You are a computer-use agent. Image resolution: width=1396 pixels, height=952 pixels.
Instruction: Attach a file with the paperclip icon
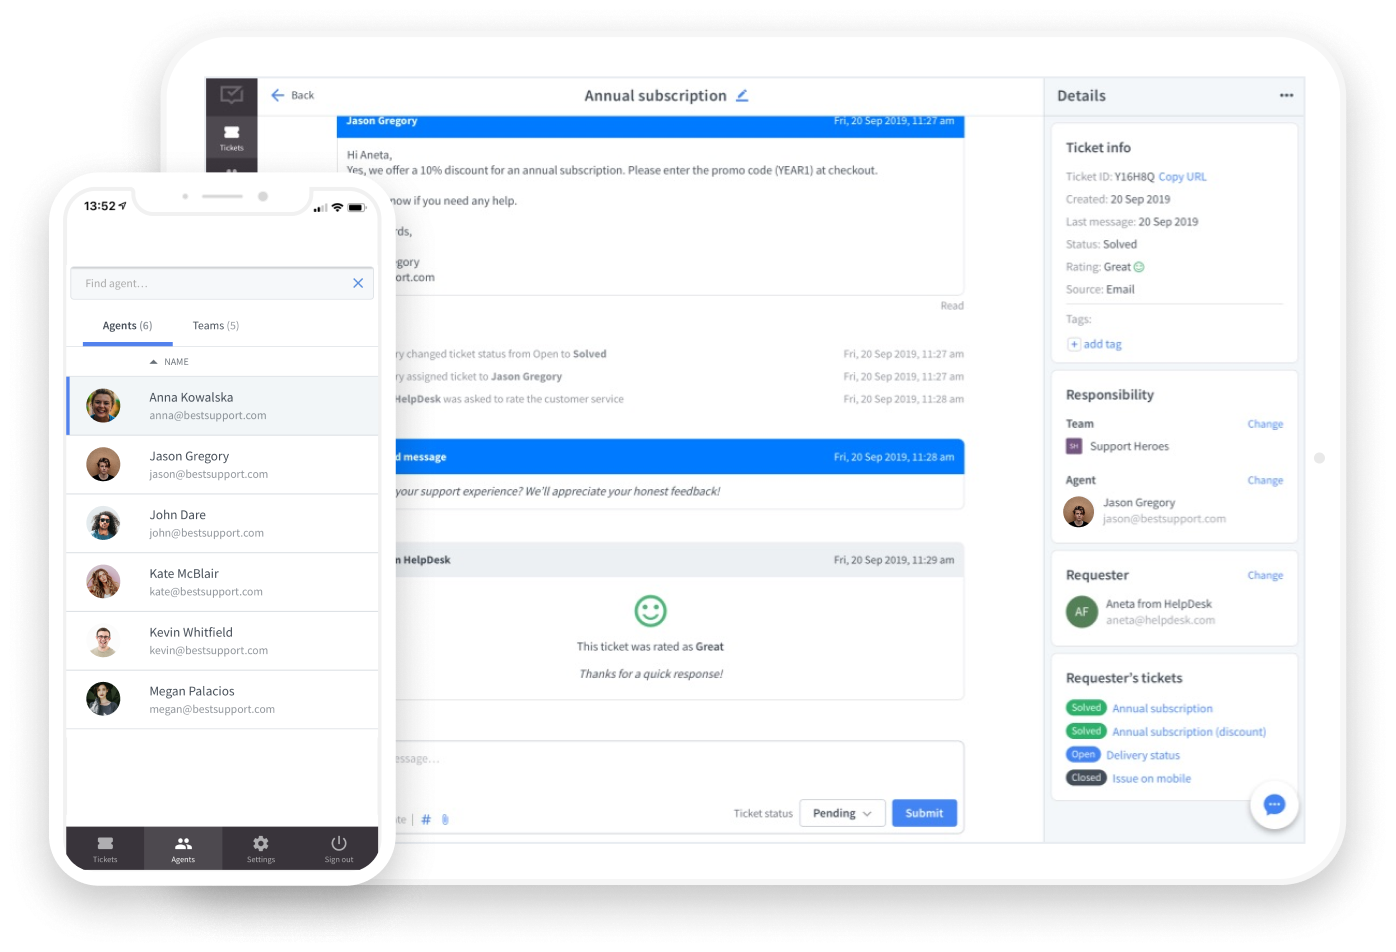pos(445,819)
